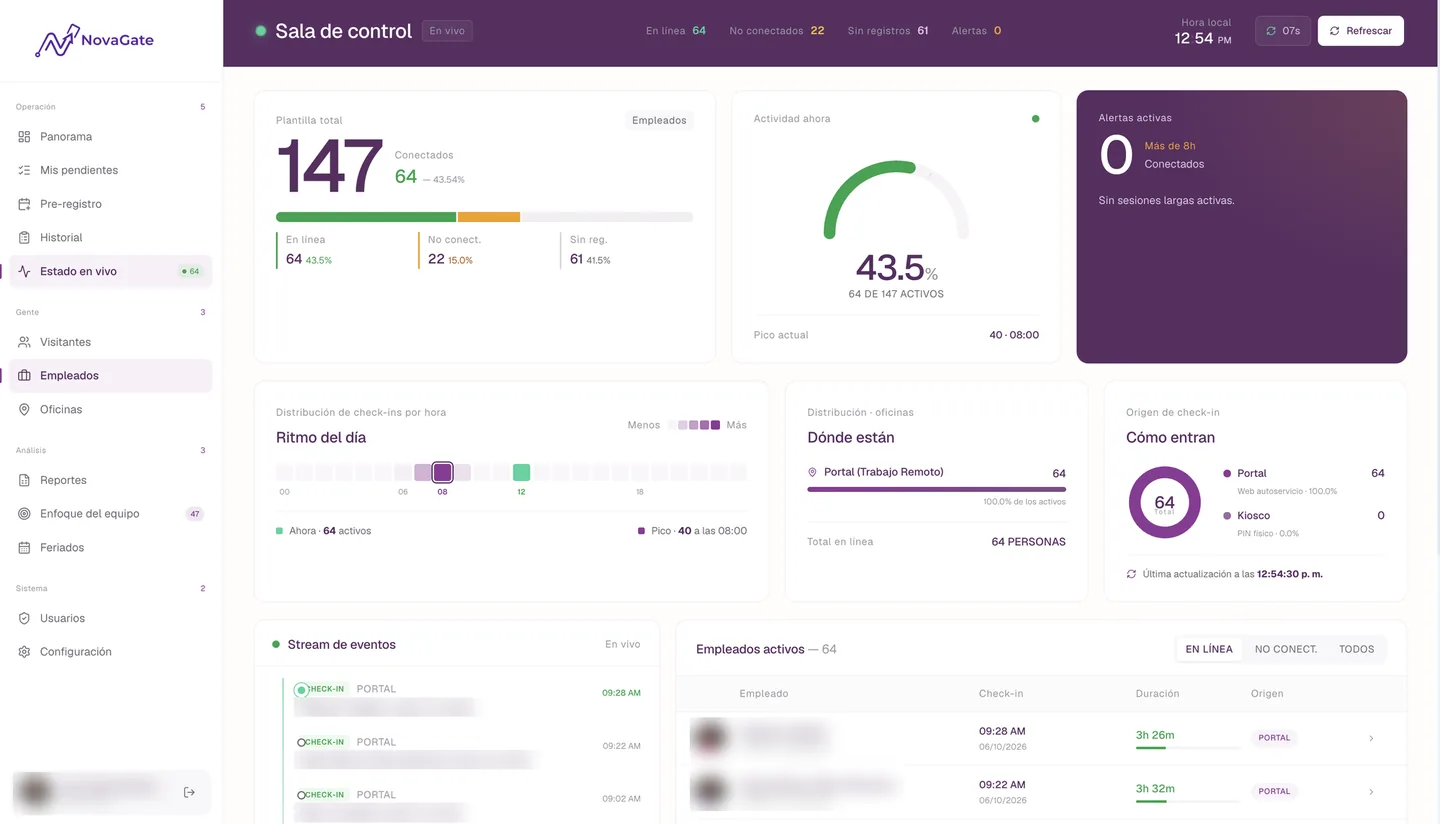Switch to the EN LÍNEA tab
This screenshot has width=1440, height=824.
click(x=1209, y=649)
